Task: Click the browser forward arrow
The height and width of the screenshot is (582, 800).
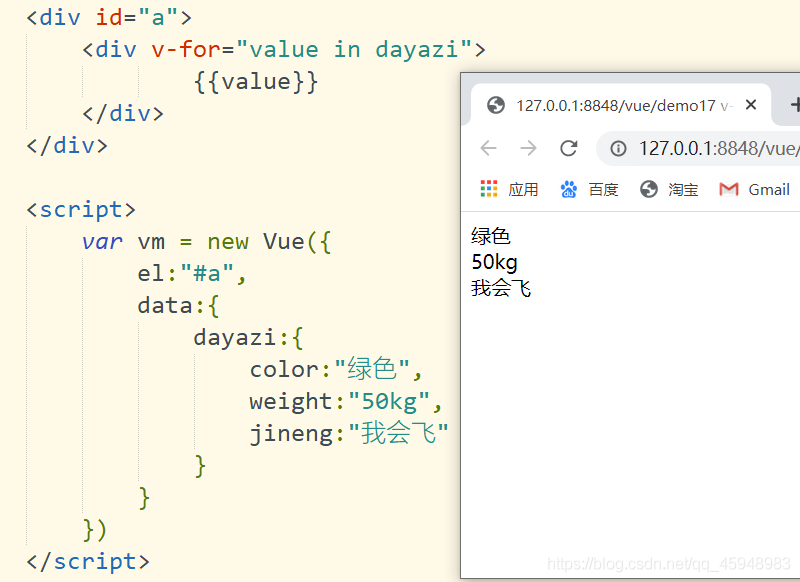Action: [529, 148]
